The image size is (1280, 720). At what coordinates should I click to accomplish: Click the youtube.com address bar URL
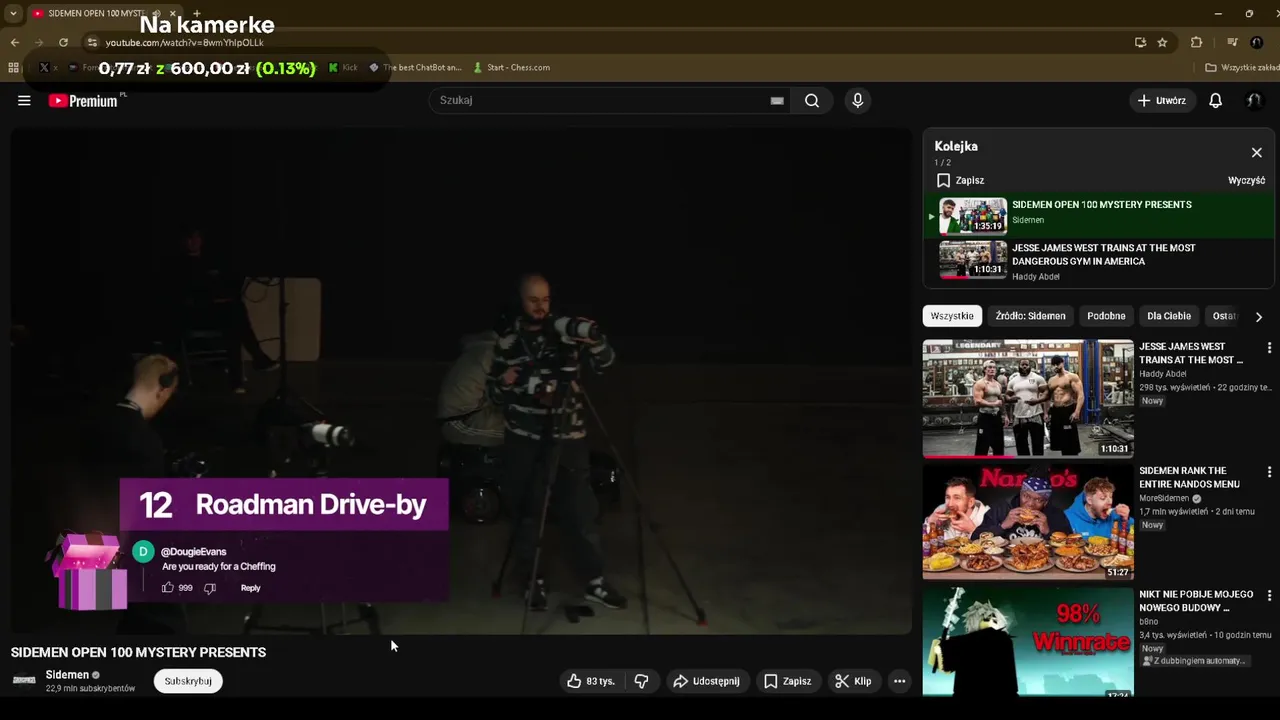click(185, 43)
